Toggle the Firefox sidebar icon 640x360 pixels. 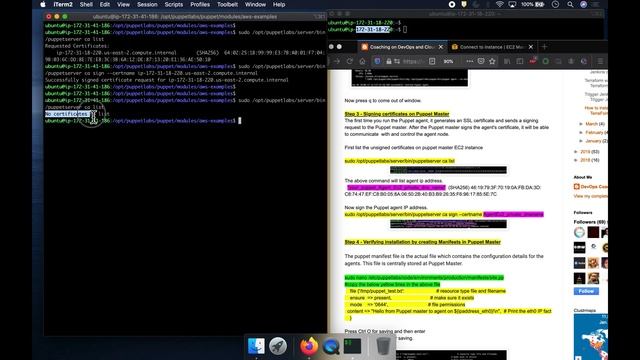pos(520,61)
